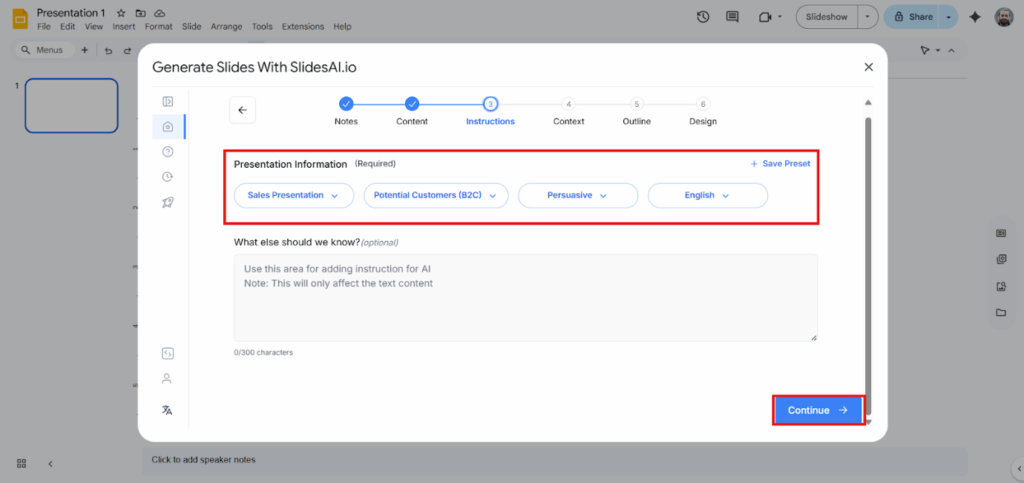Viewport: 1024px width, 483px height.
Task: Click the version history icon in top bar
Action: [703, 17]
